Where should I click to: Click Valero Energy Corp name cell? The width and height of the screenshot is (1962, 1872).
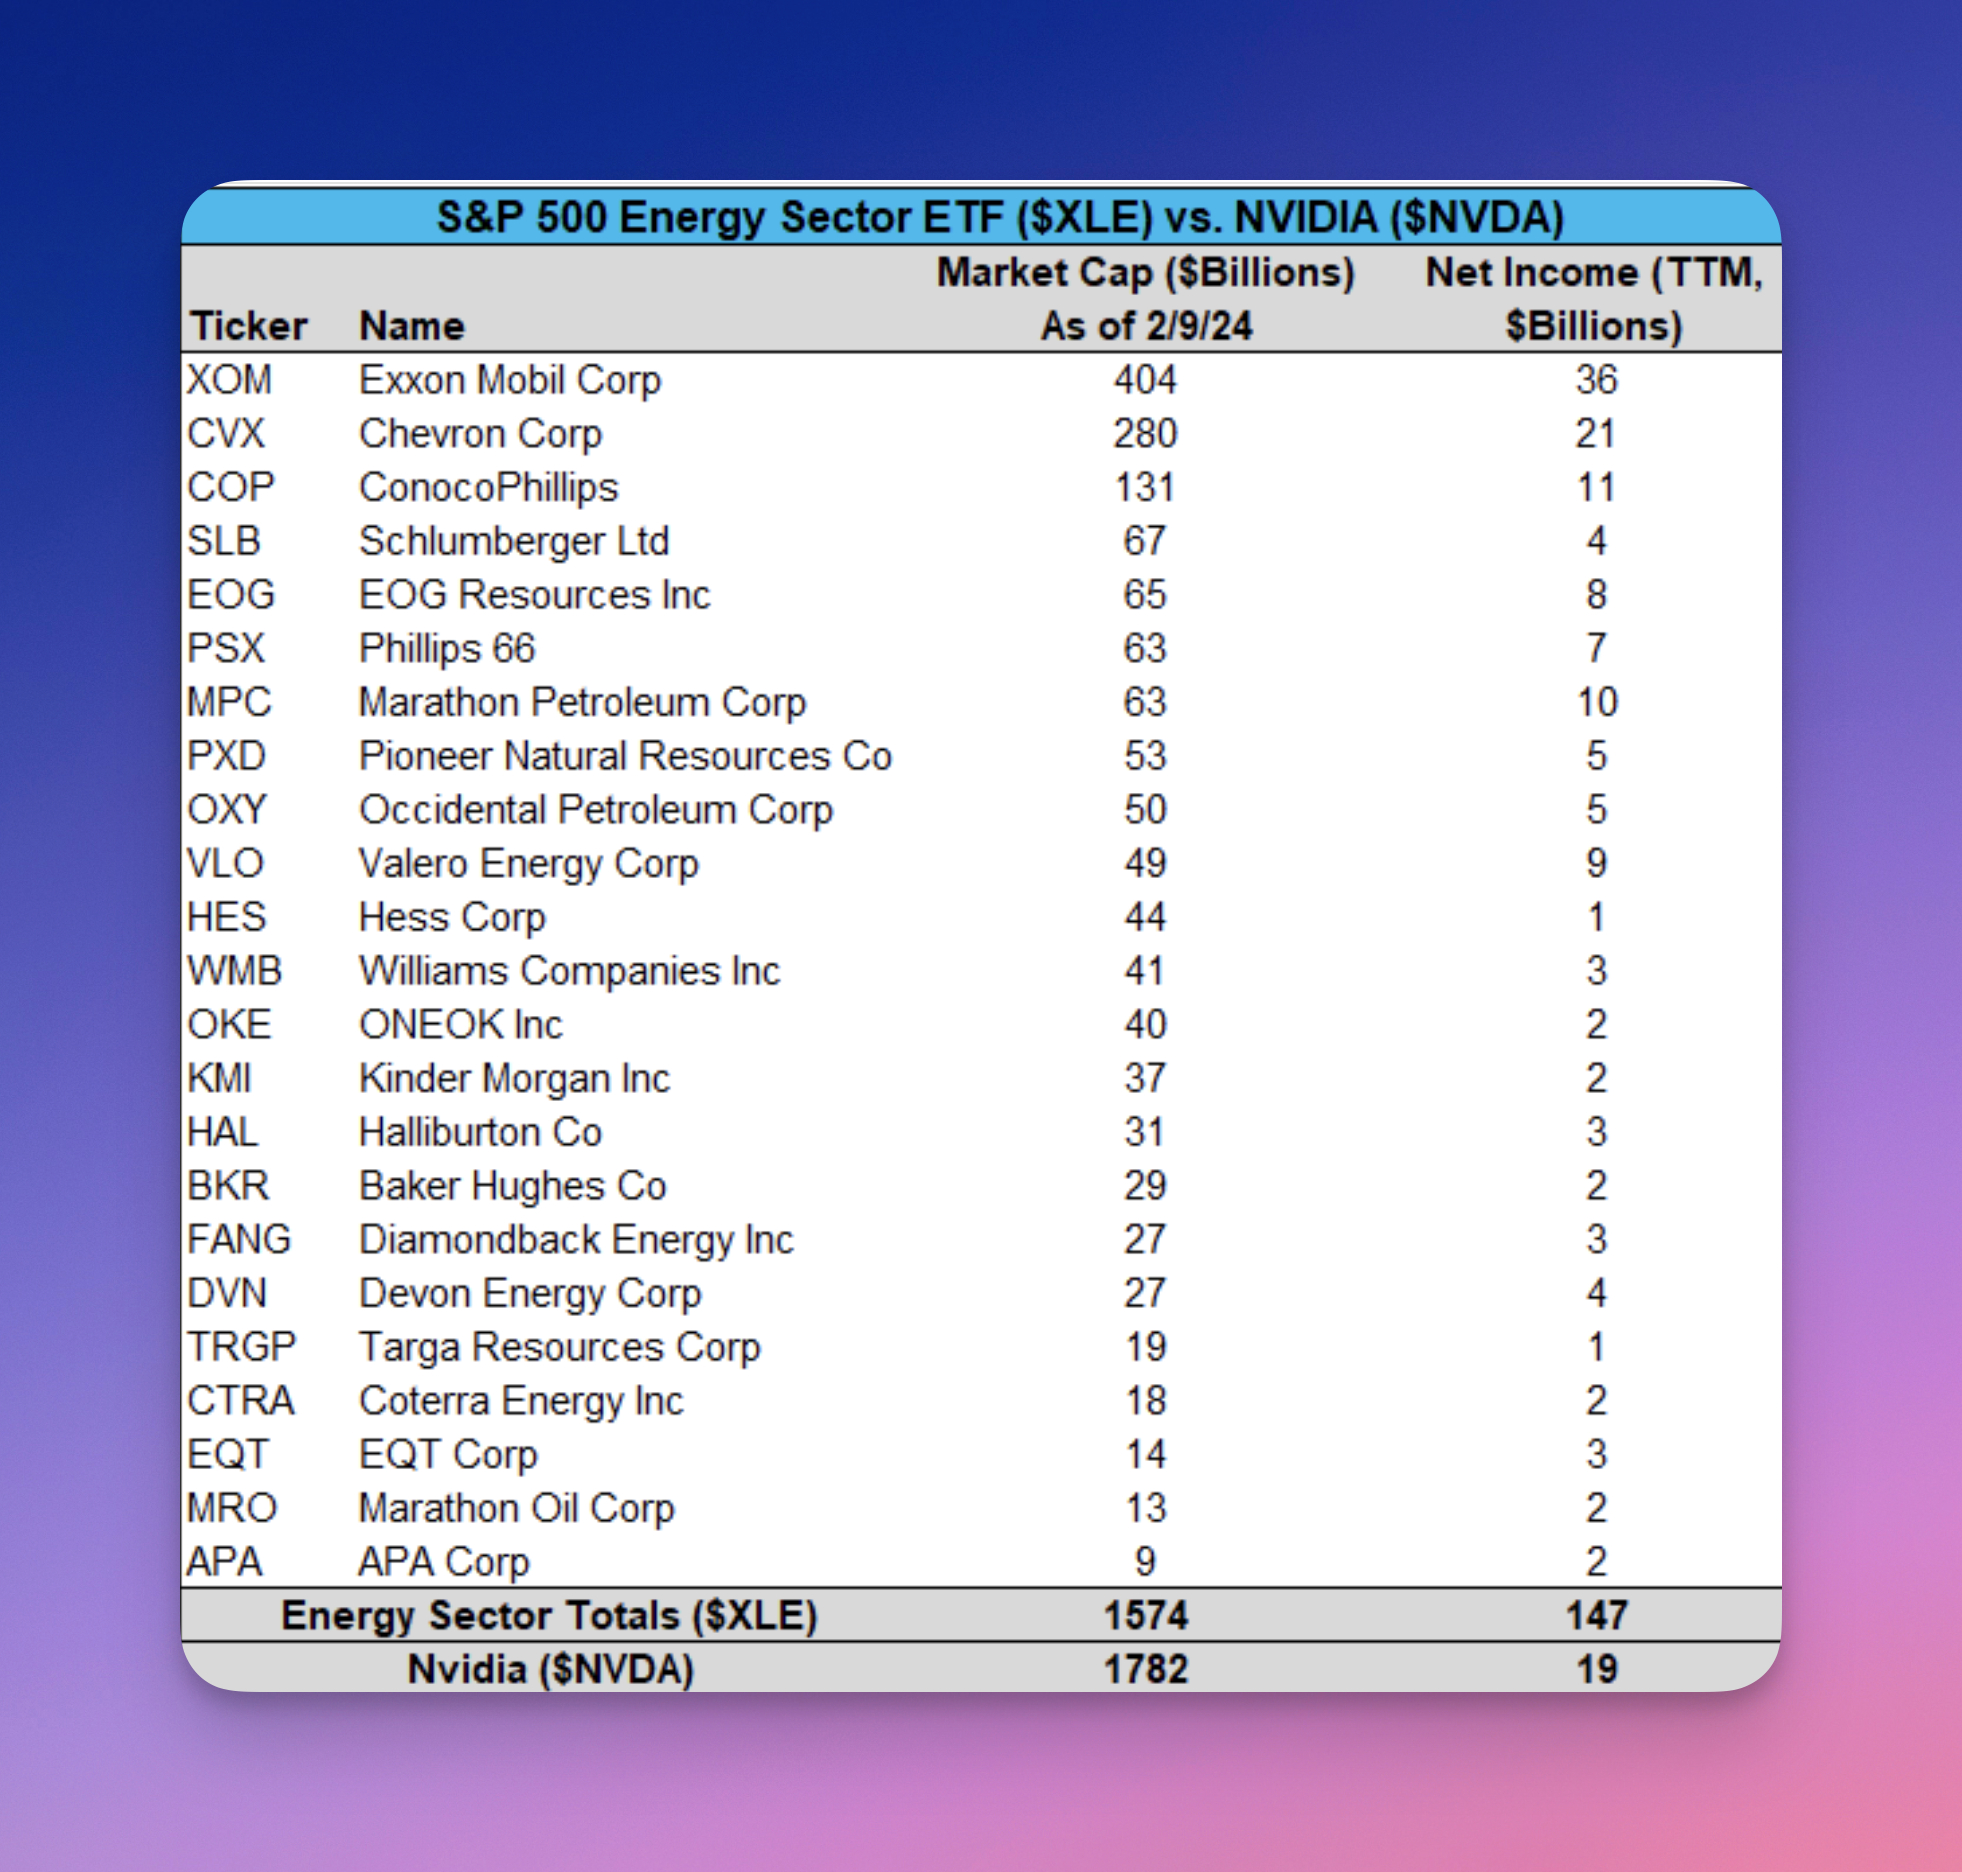coord(529,864)
